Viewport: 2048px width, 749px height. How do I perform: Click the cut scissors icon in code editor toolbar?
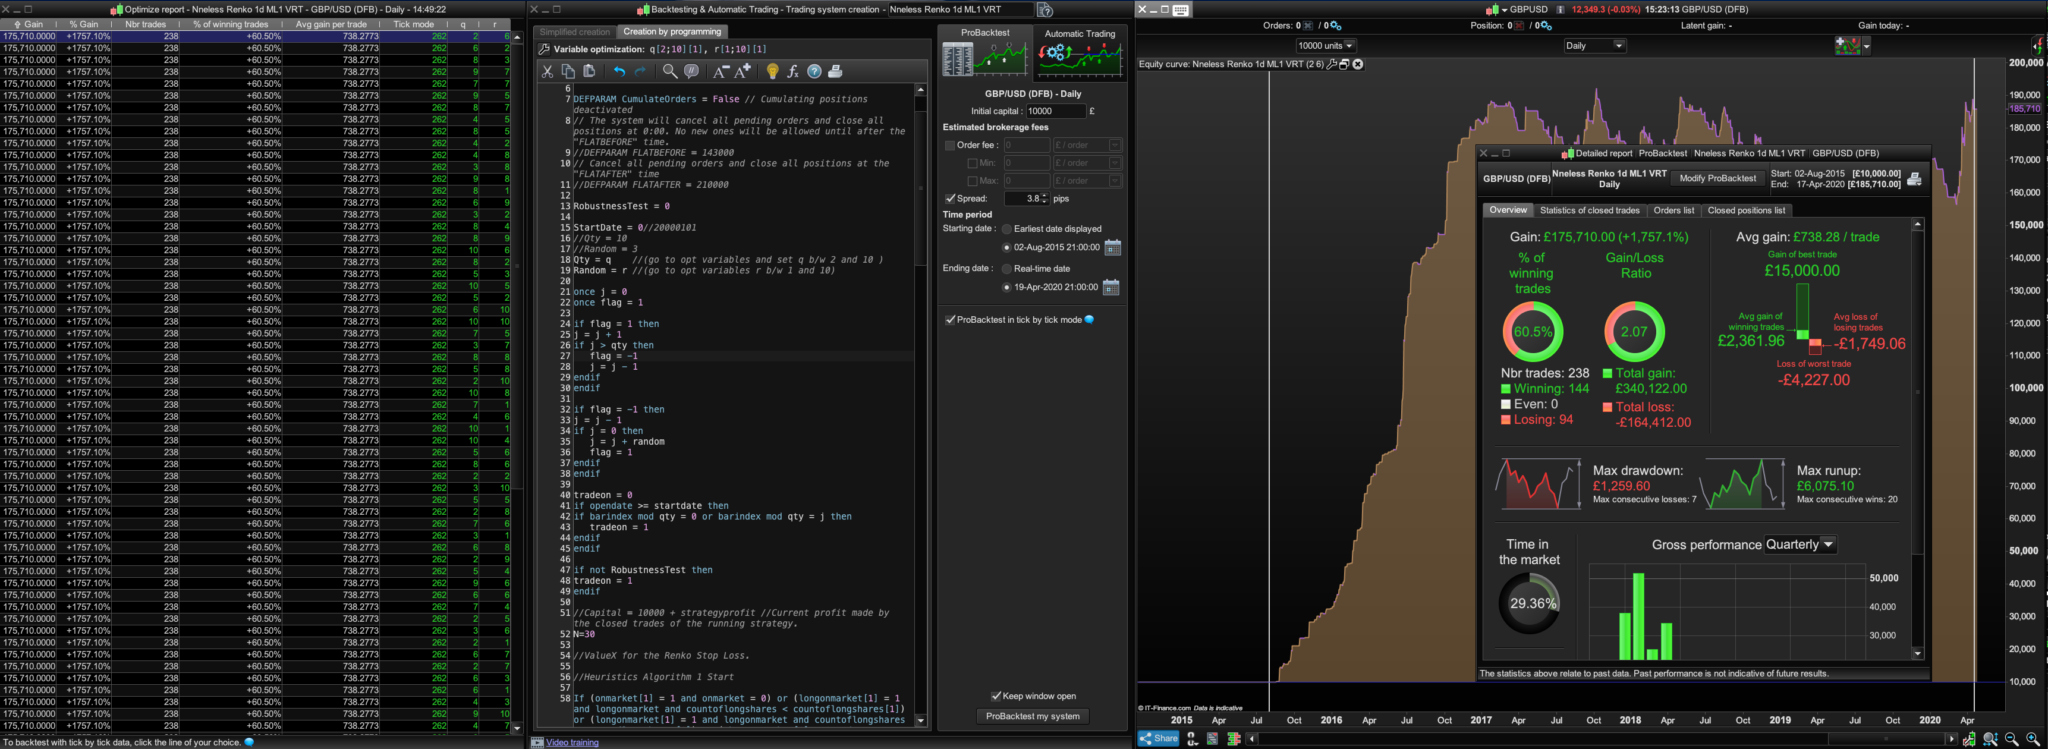547,71
